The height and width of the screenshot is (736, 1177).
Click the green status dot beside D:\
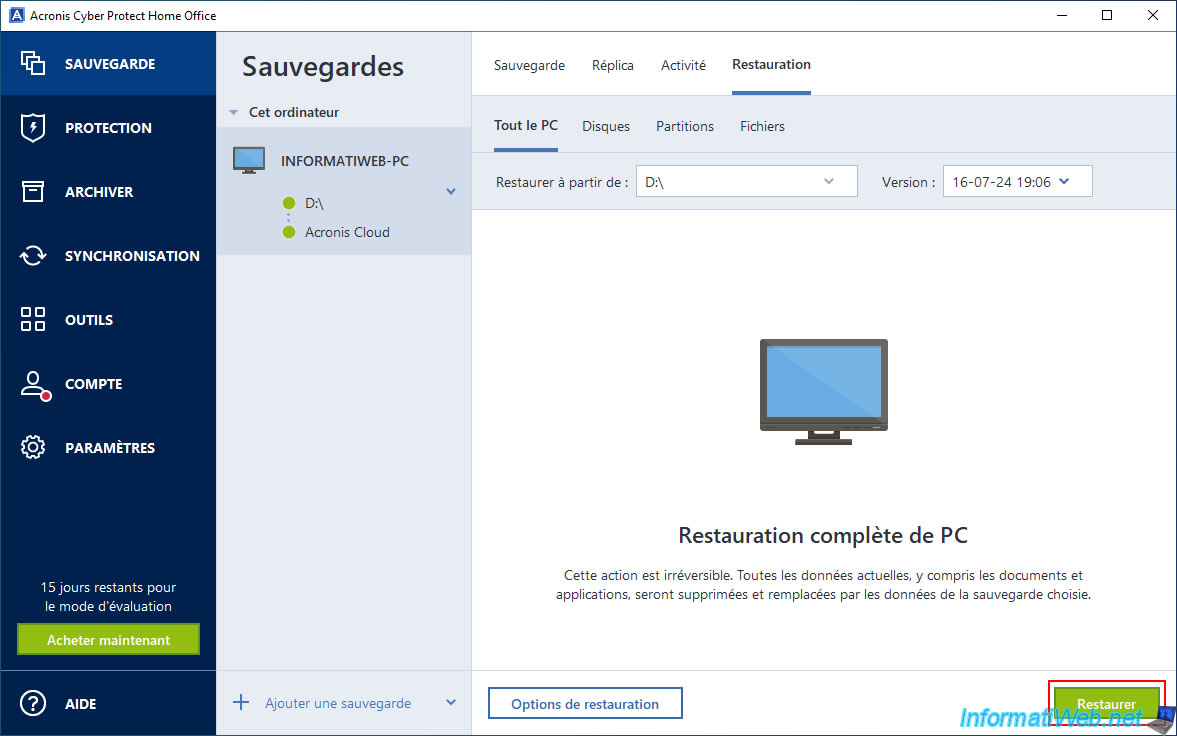(x=289, y=204)
